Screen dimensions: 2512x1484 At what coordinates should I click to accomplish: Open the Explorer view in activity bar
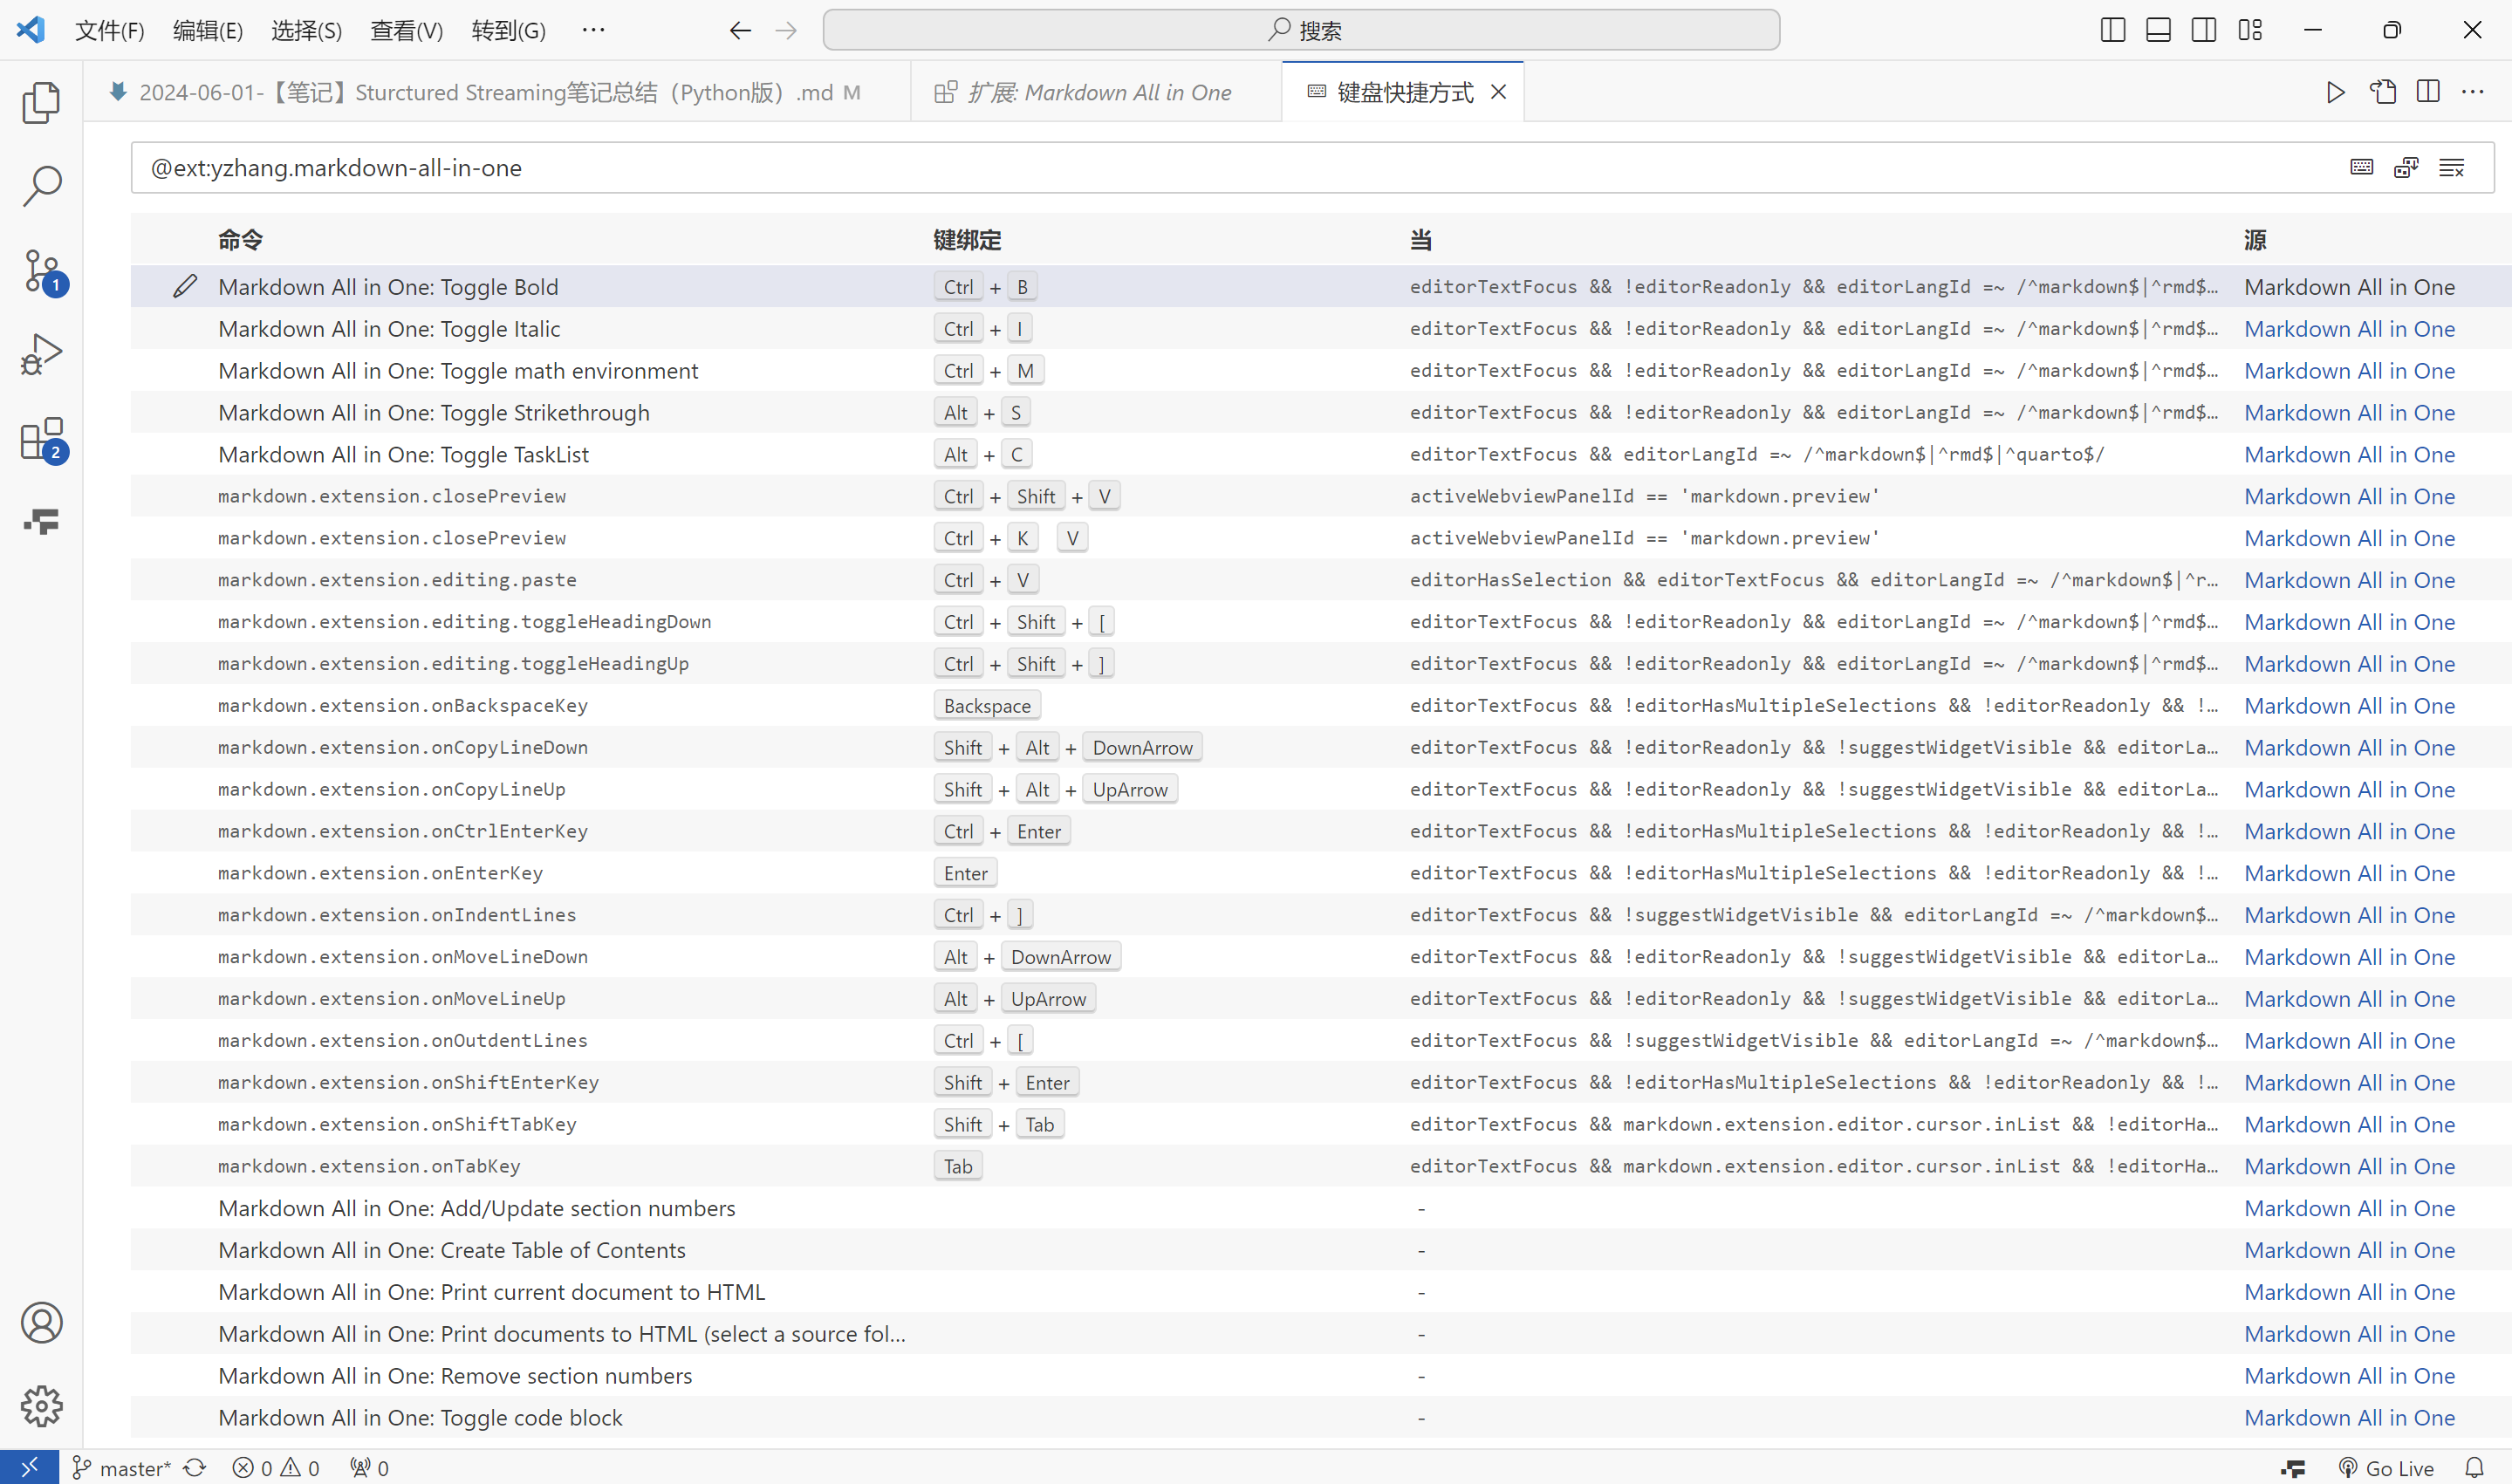tap(41, 102)
